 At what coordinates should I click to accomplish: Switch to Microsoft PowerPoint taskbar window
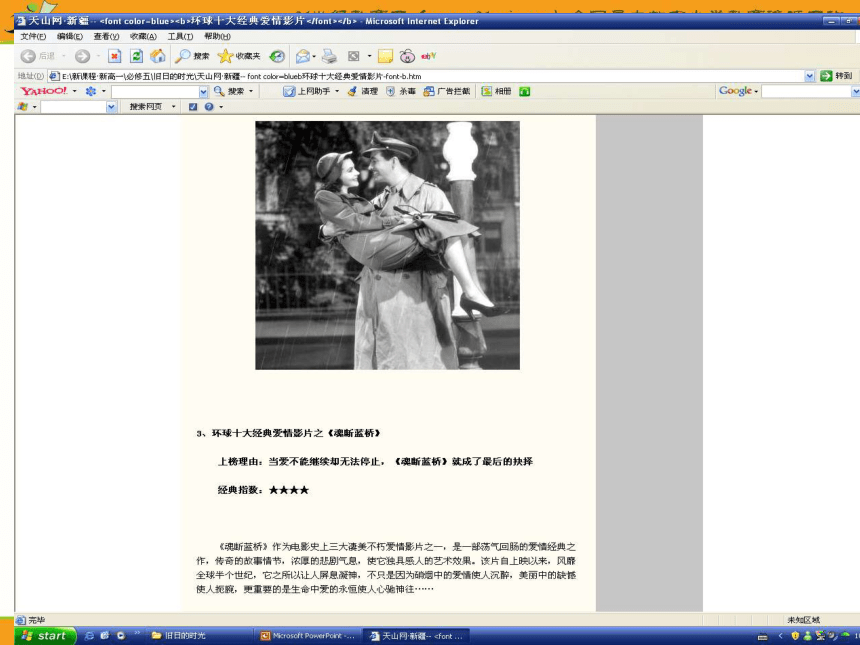coord(308,636)
